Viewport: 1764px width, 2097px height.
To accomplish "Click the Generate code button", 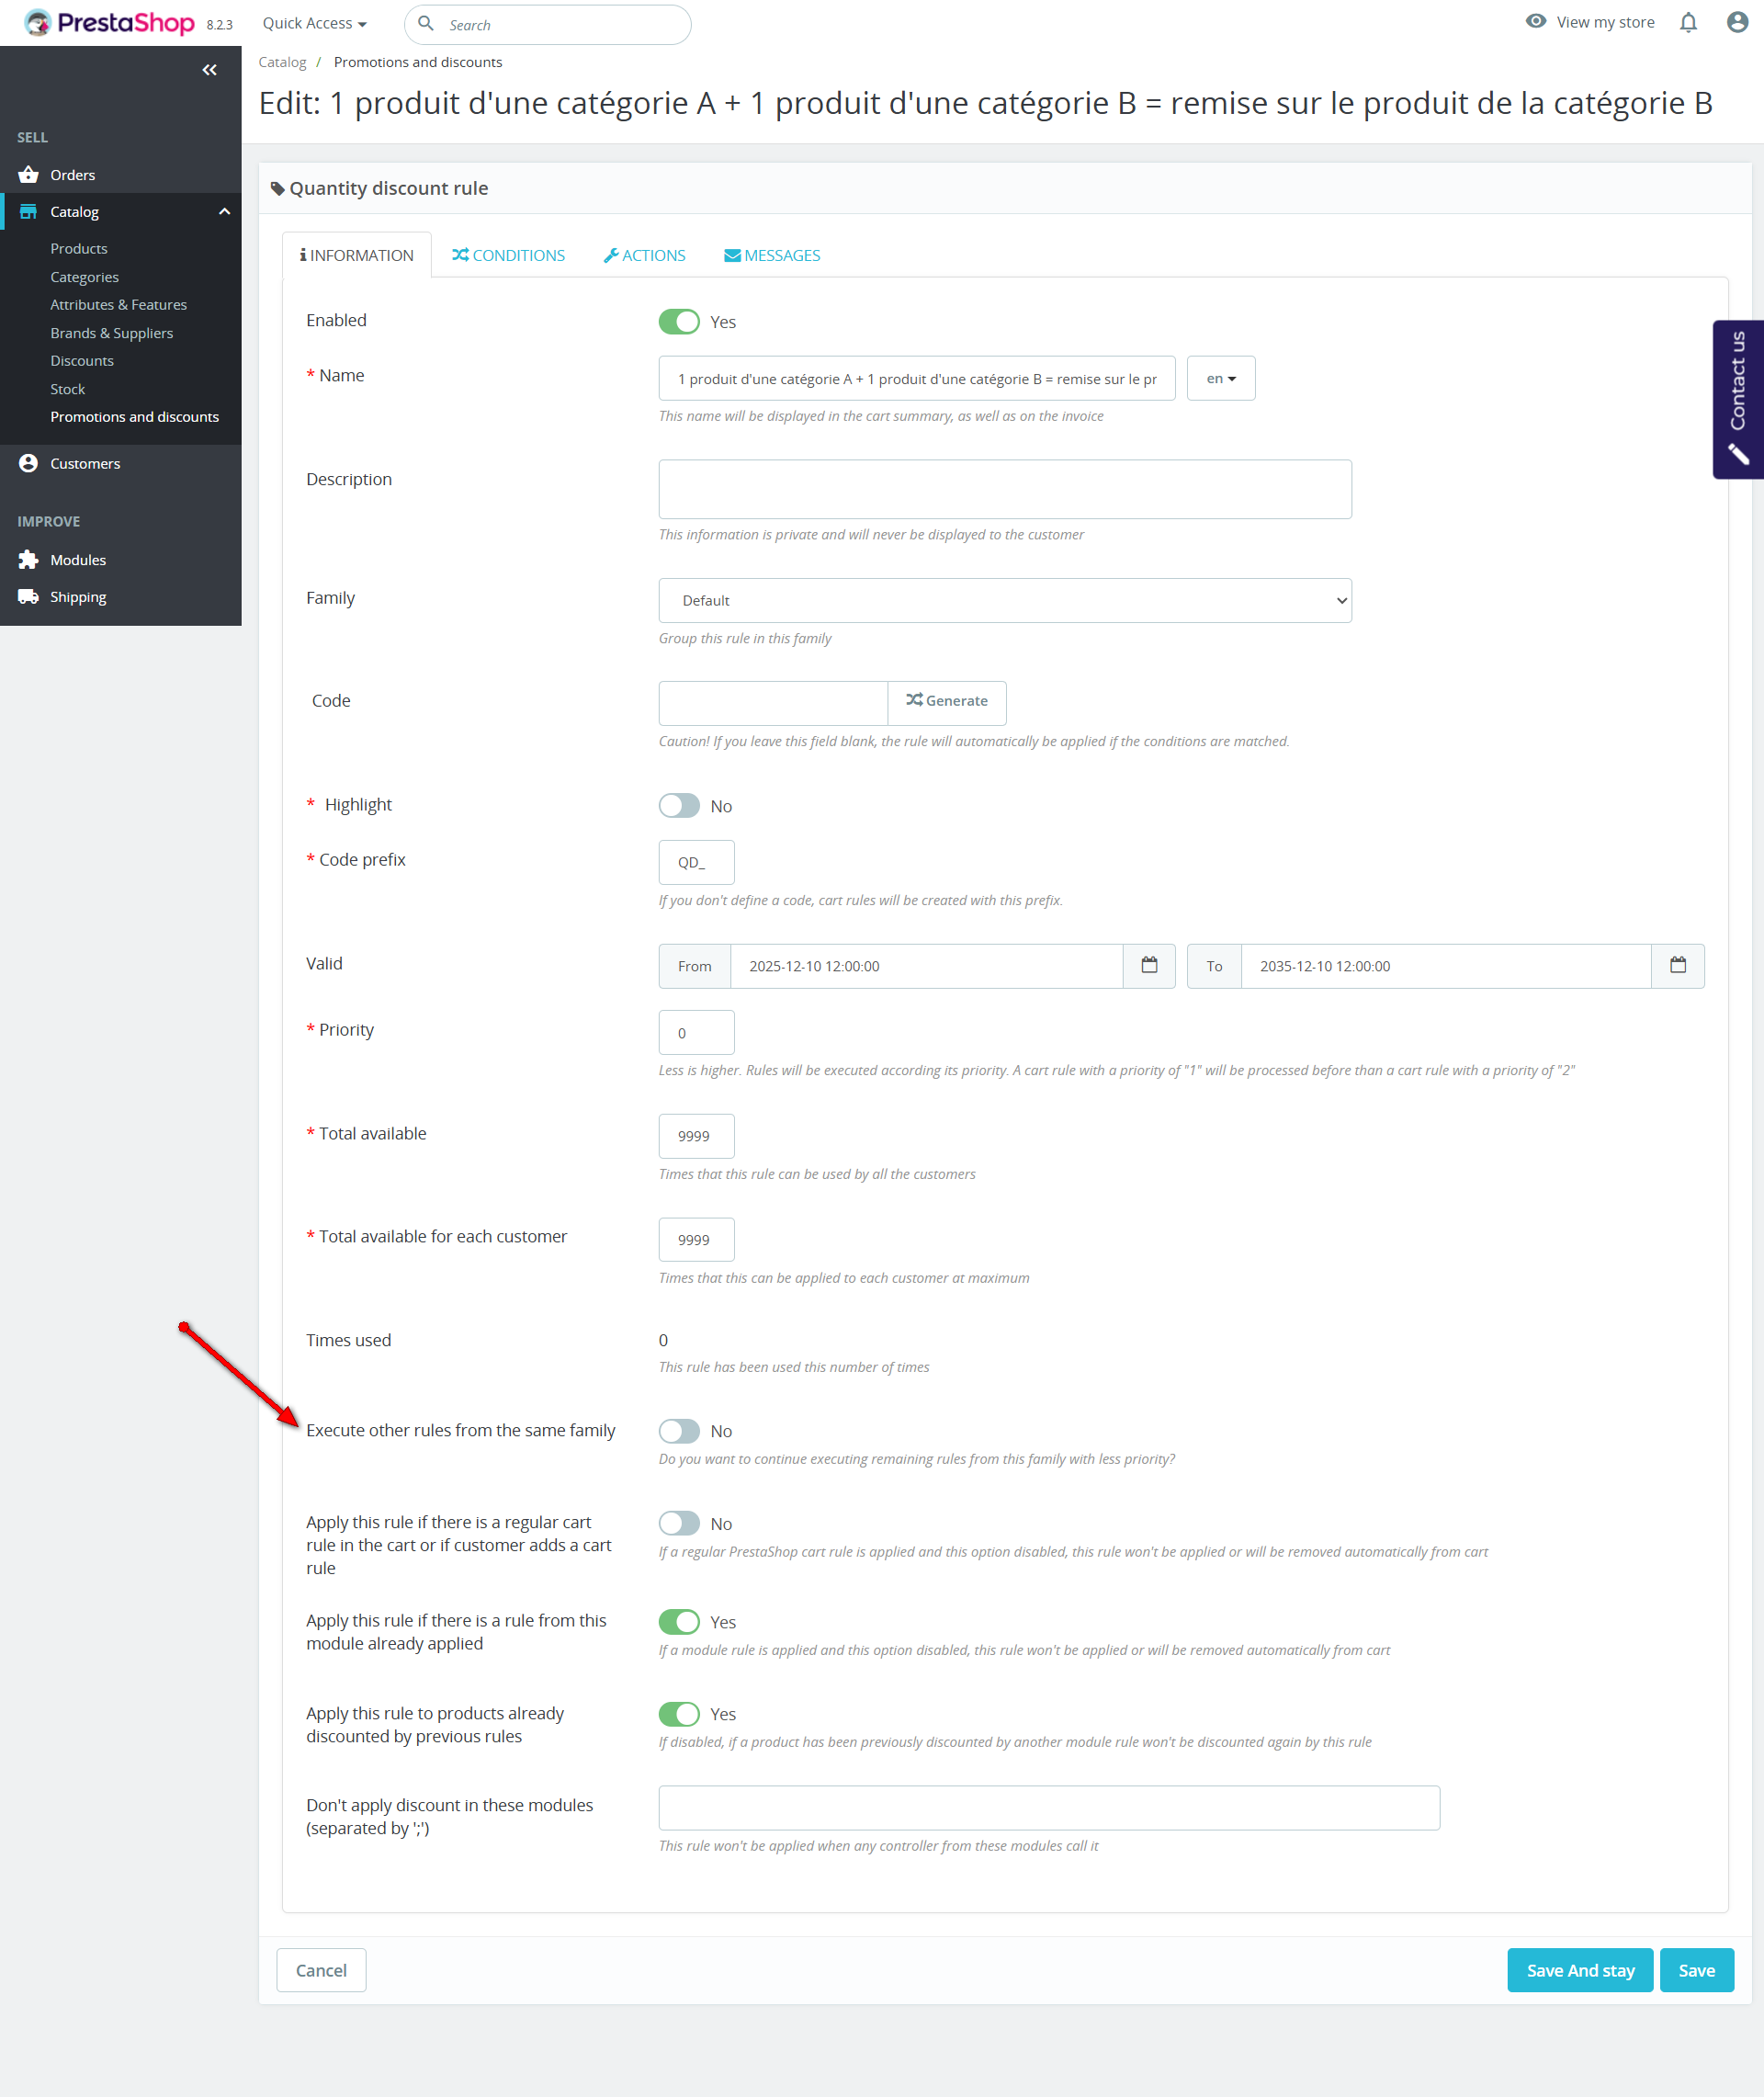I will tap(946, 701).
